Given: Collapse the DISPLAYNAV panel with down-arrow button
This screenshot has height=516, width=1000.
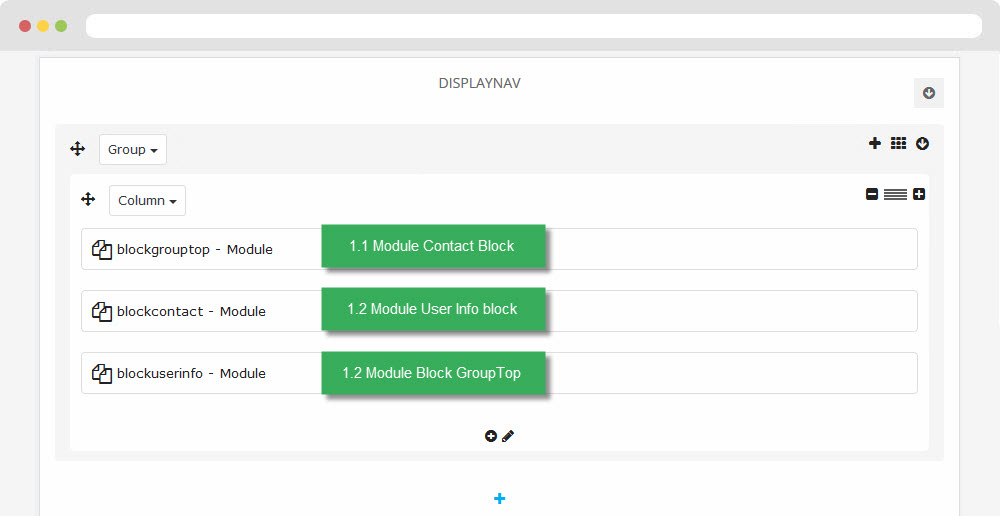Looking at the screenshot, I should point(929,93).
